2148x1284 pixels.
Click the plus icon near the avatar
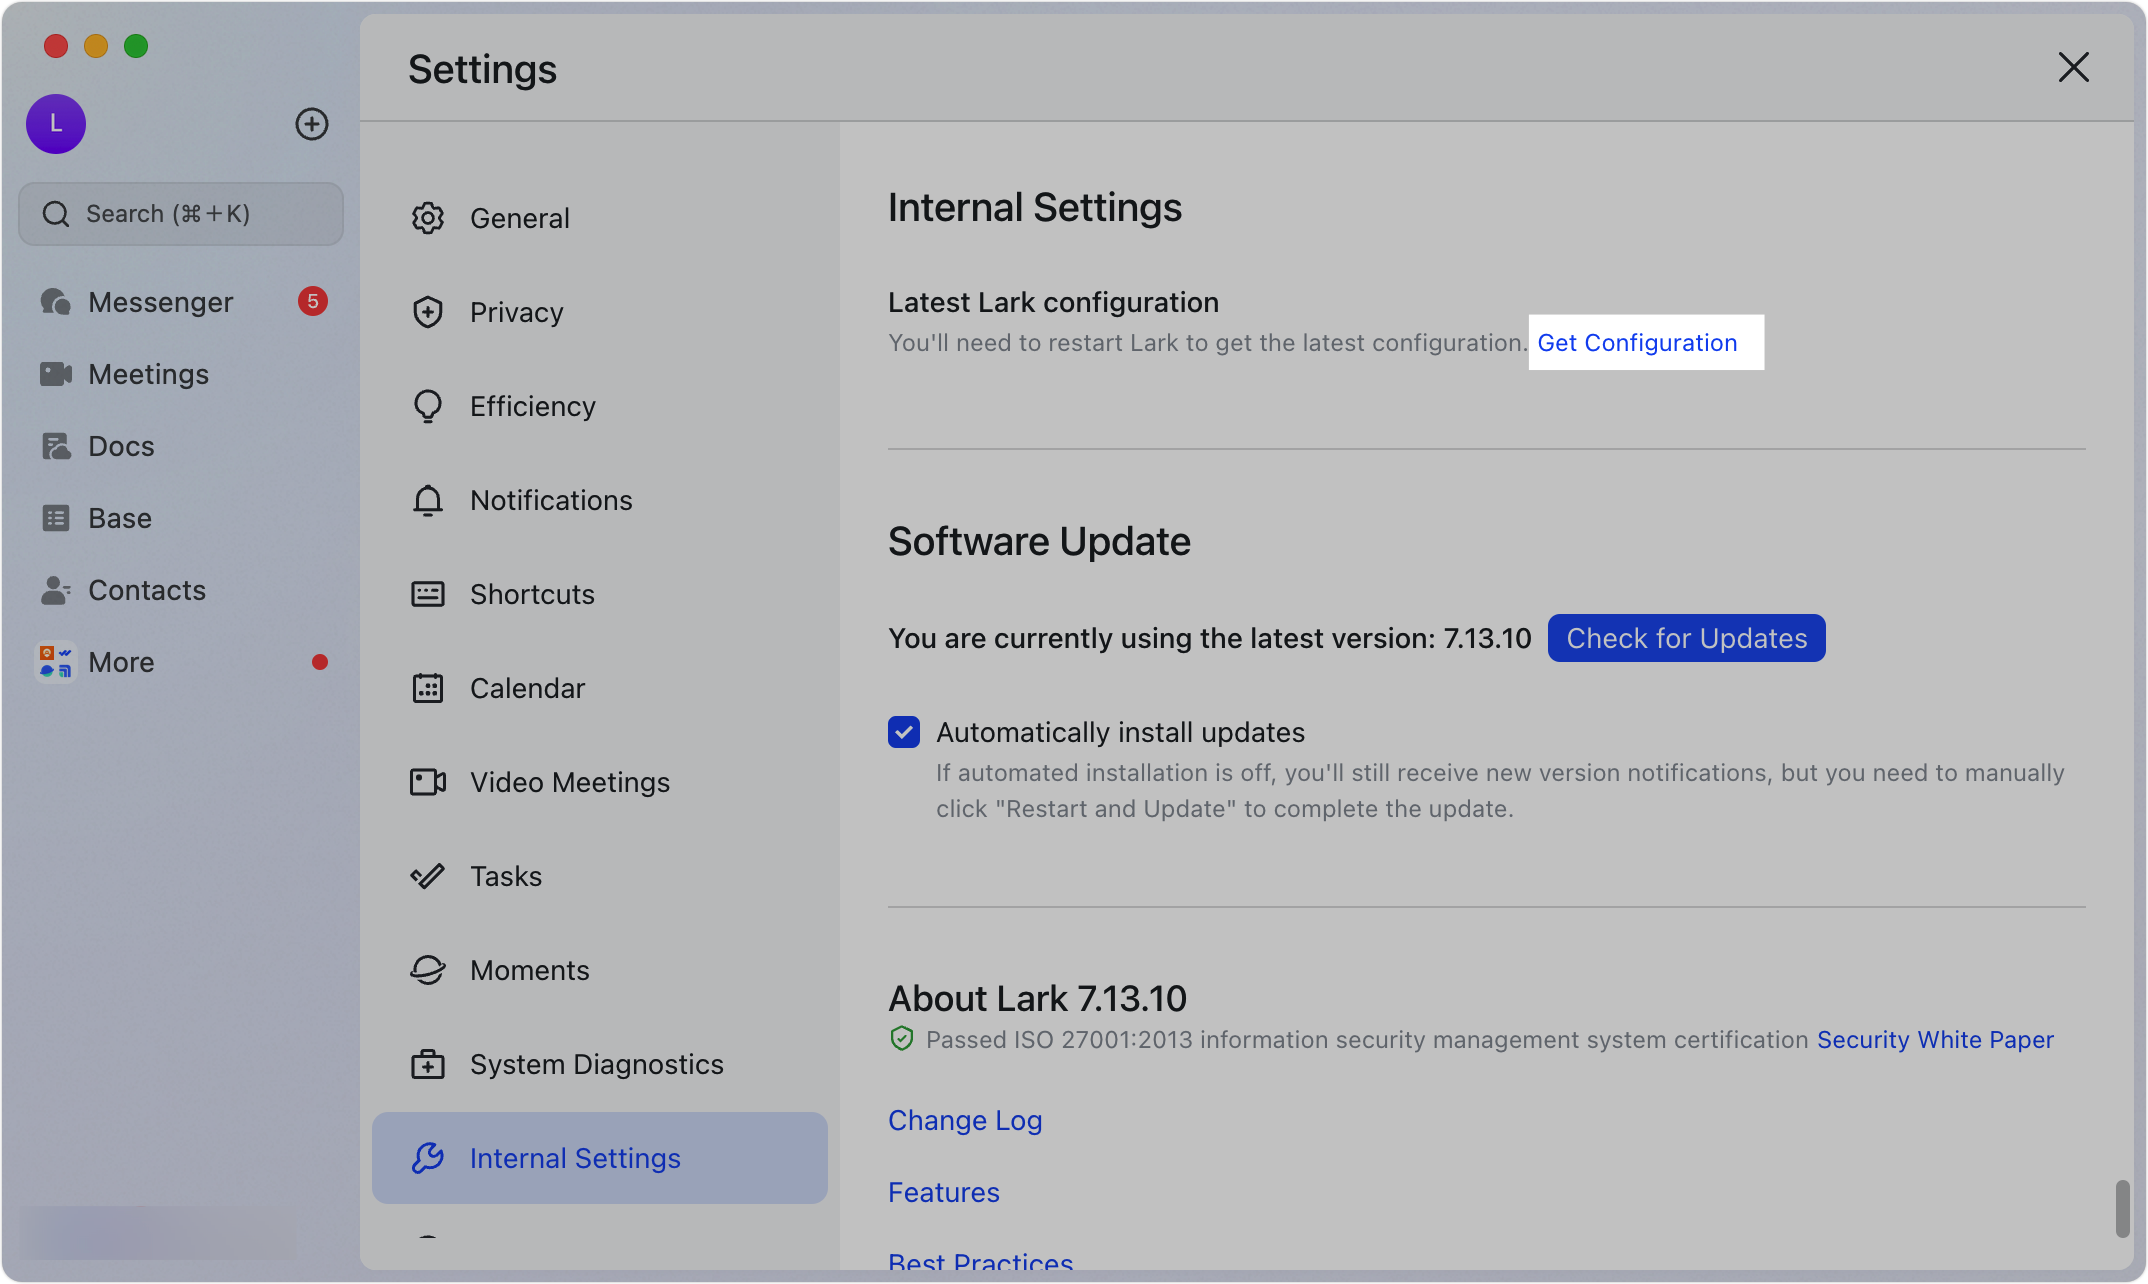(x=311, y=124)
